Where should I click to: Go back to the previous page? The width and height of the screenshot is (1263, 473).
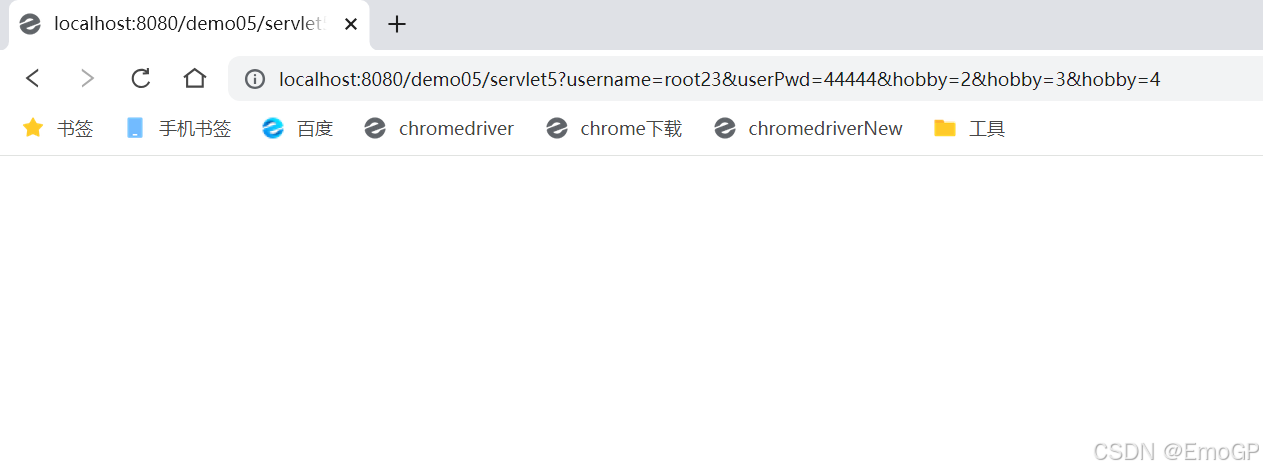tap(33, 78)
